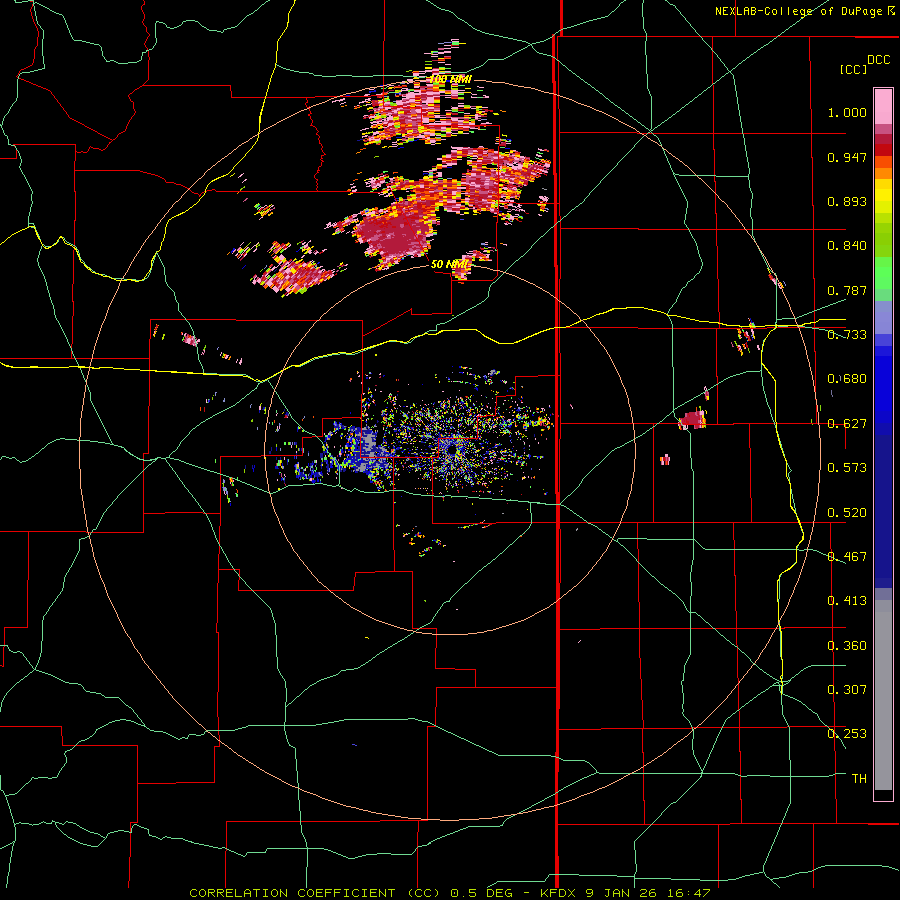Click the 50 NMI range ring label

449,265
